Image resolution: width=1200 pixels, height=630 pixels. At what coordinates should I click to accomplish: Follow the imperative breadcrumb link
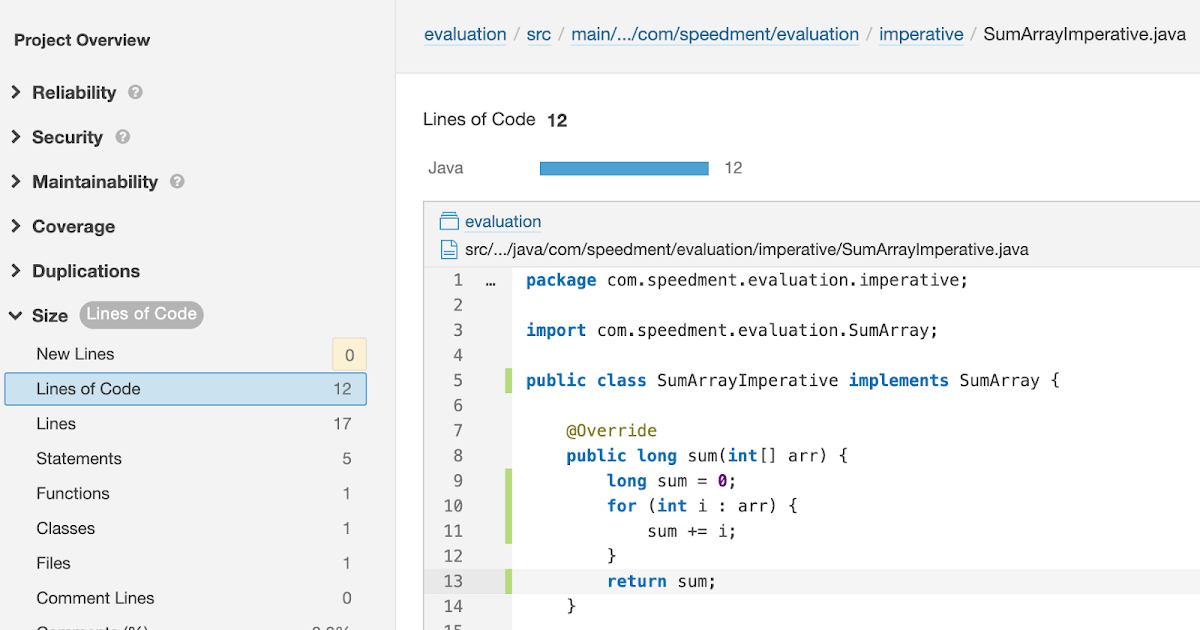[x=920, y=33]
